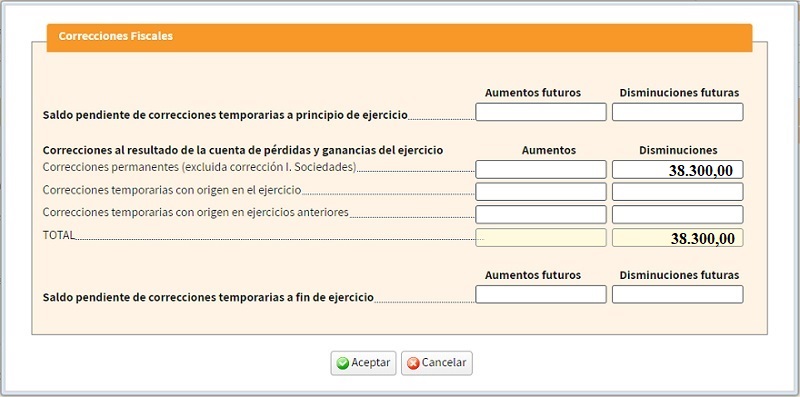Select Disminuciones futuras field at fin de ejercicio
The width and height of the screenshot is (800, 397).
tap(678, 294)
